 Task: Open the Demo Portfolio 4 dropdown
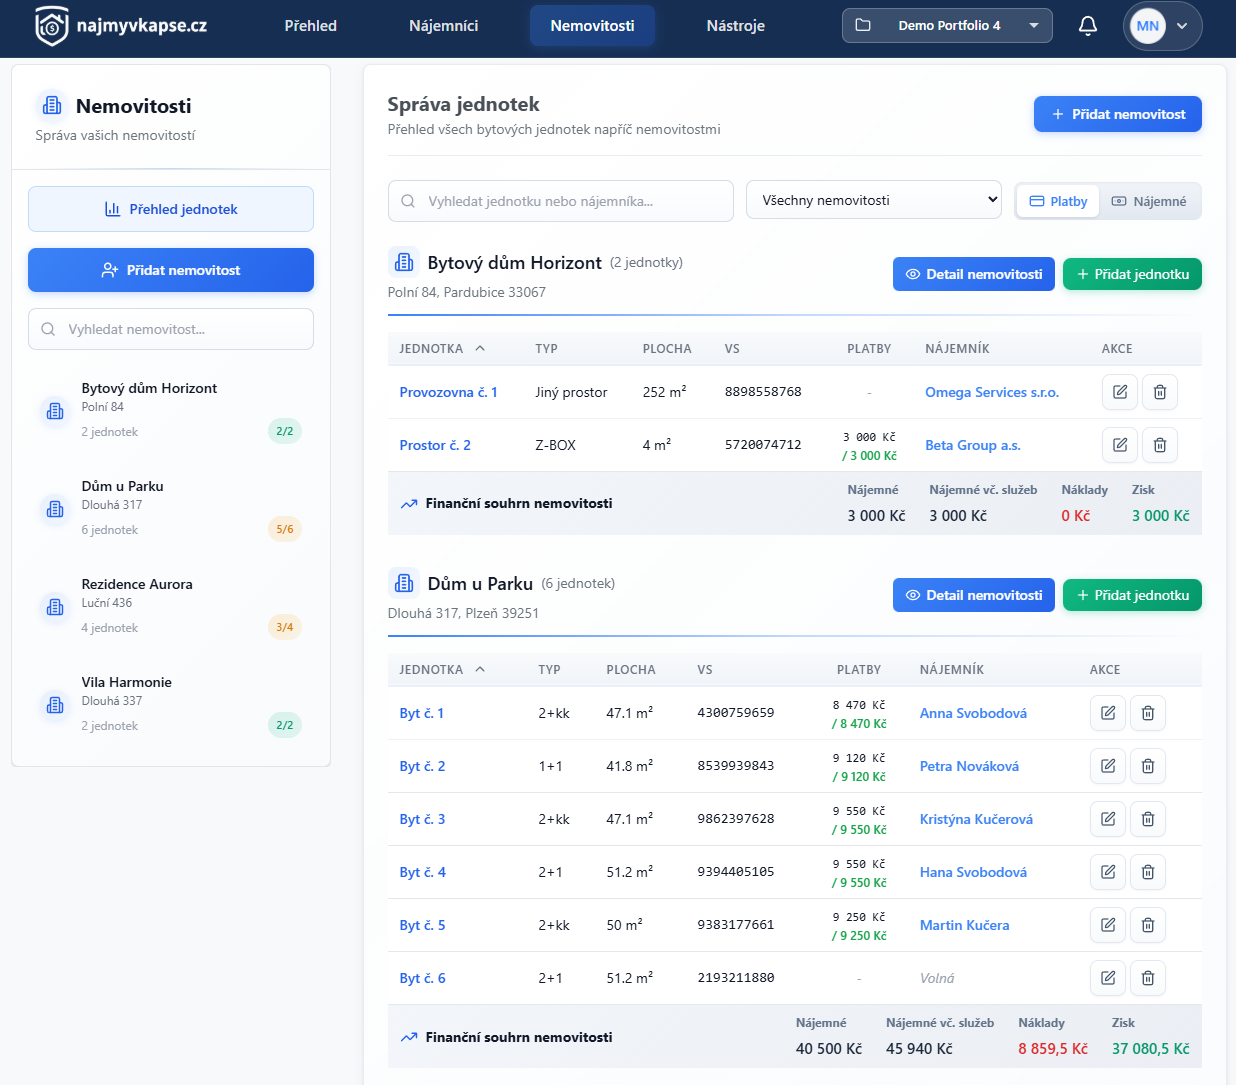(x=946, y=26)
